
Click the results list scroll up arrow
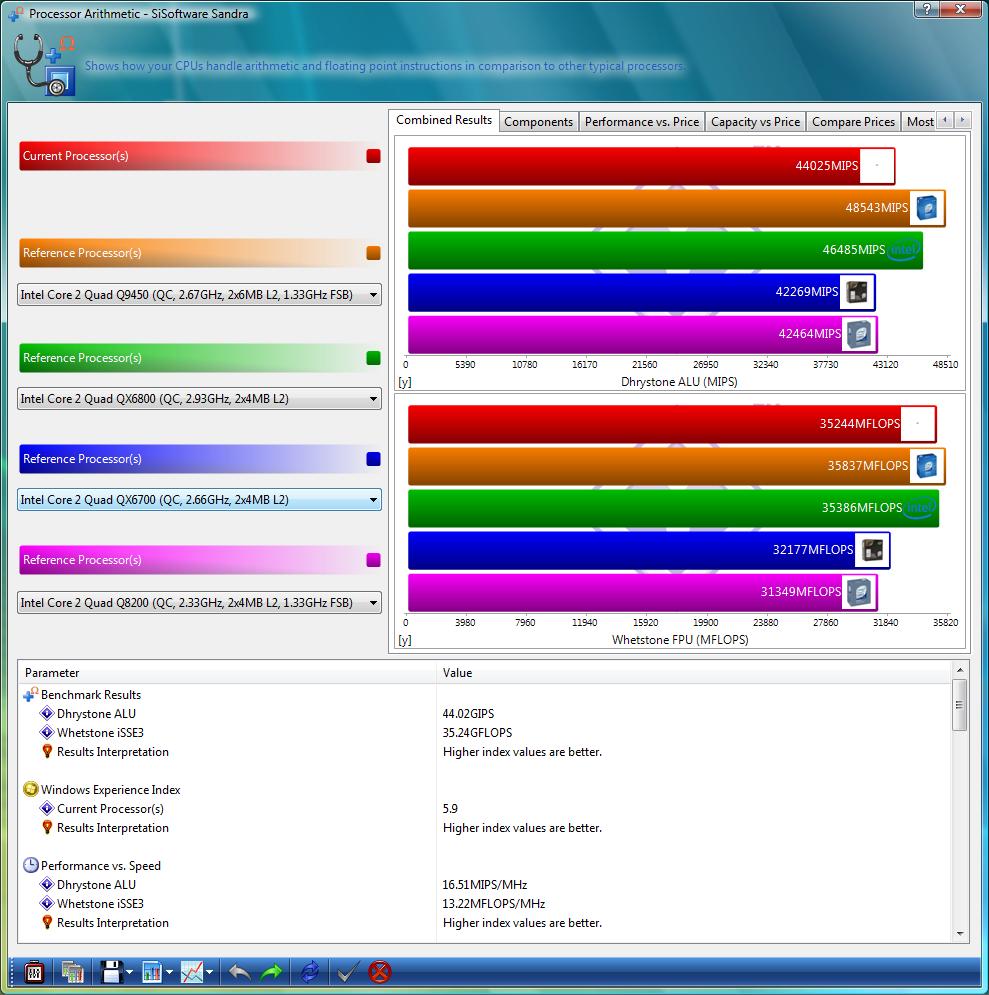960,669
